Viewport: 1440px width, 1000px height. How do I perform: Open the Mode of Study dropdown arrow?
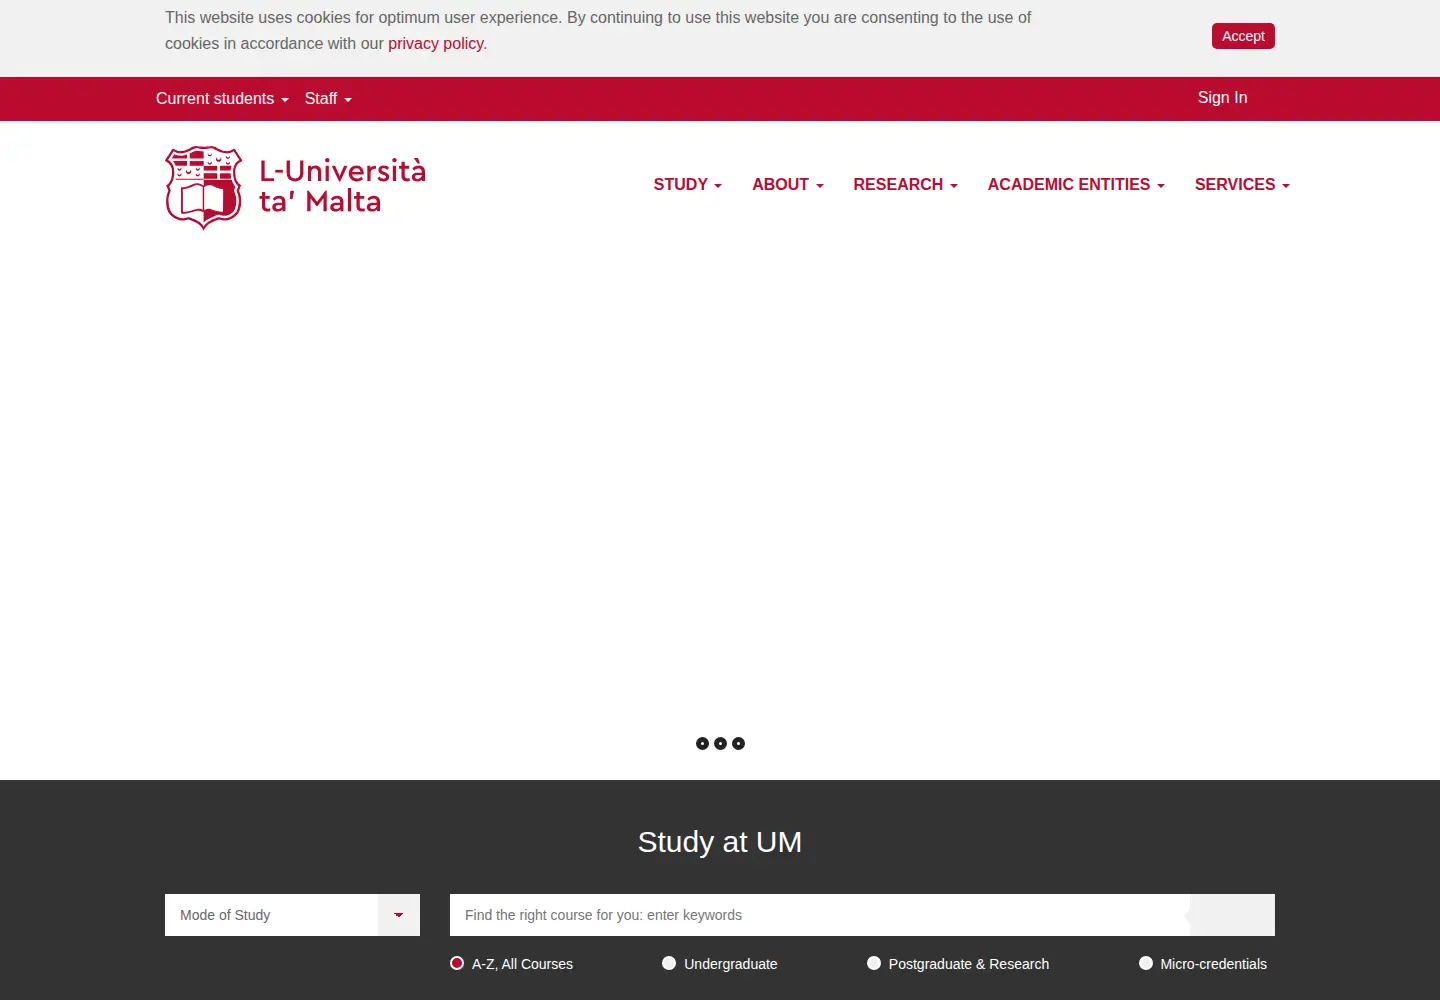399,915
